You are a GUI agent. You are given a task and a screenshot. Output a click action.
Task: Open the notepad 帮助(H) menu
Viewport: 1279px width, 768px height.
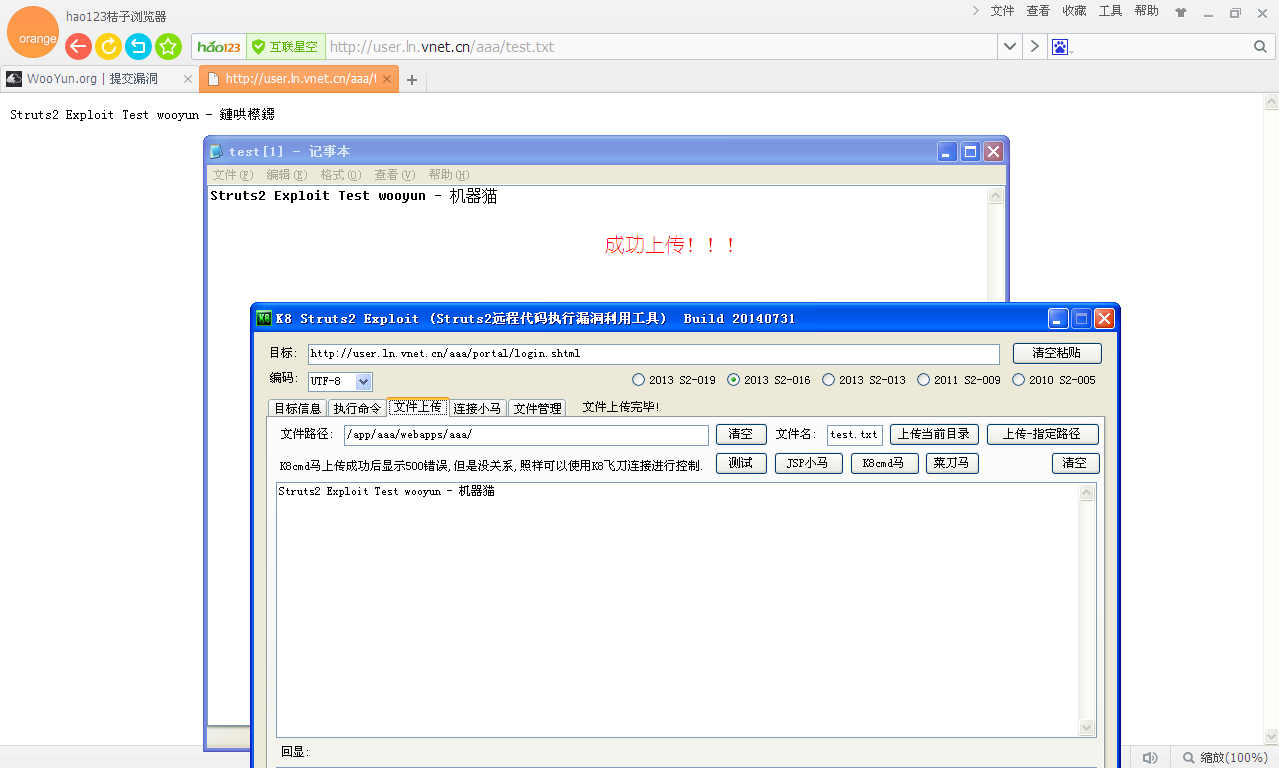tap(449, 175)
